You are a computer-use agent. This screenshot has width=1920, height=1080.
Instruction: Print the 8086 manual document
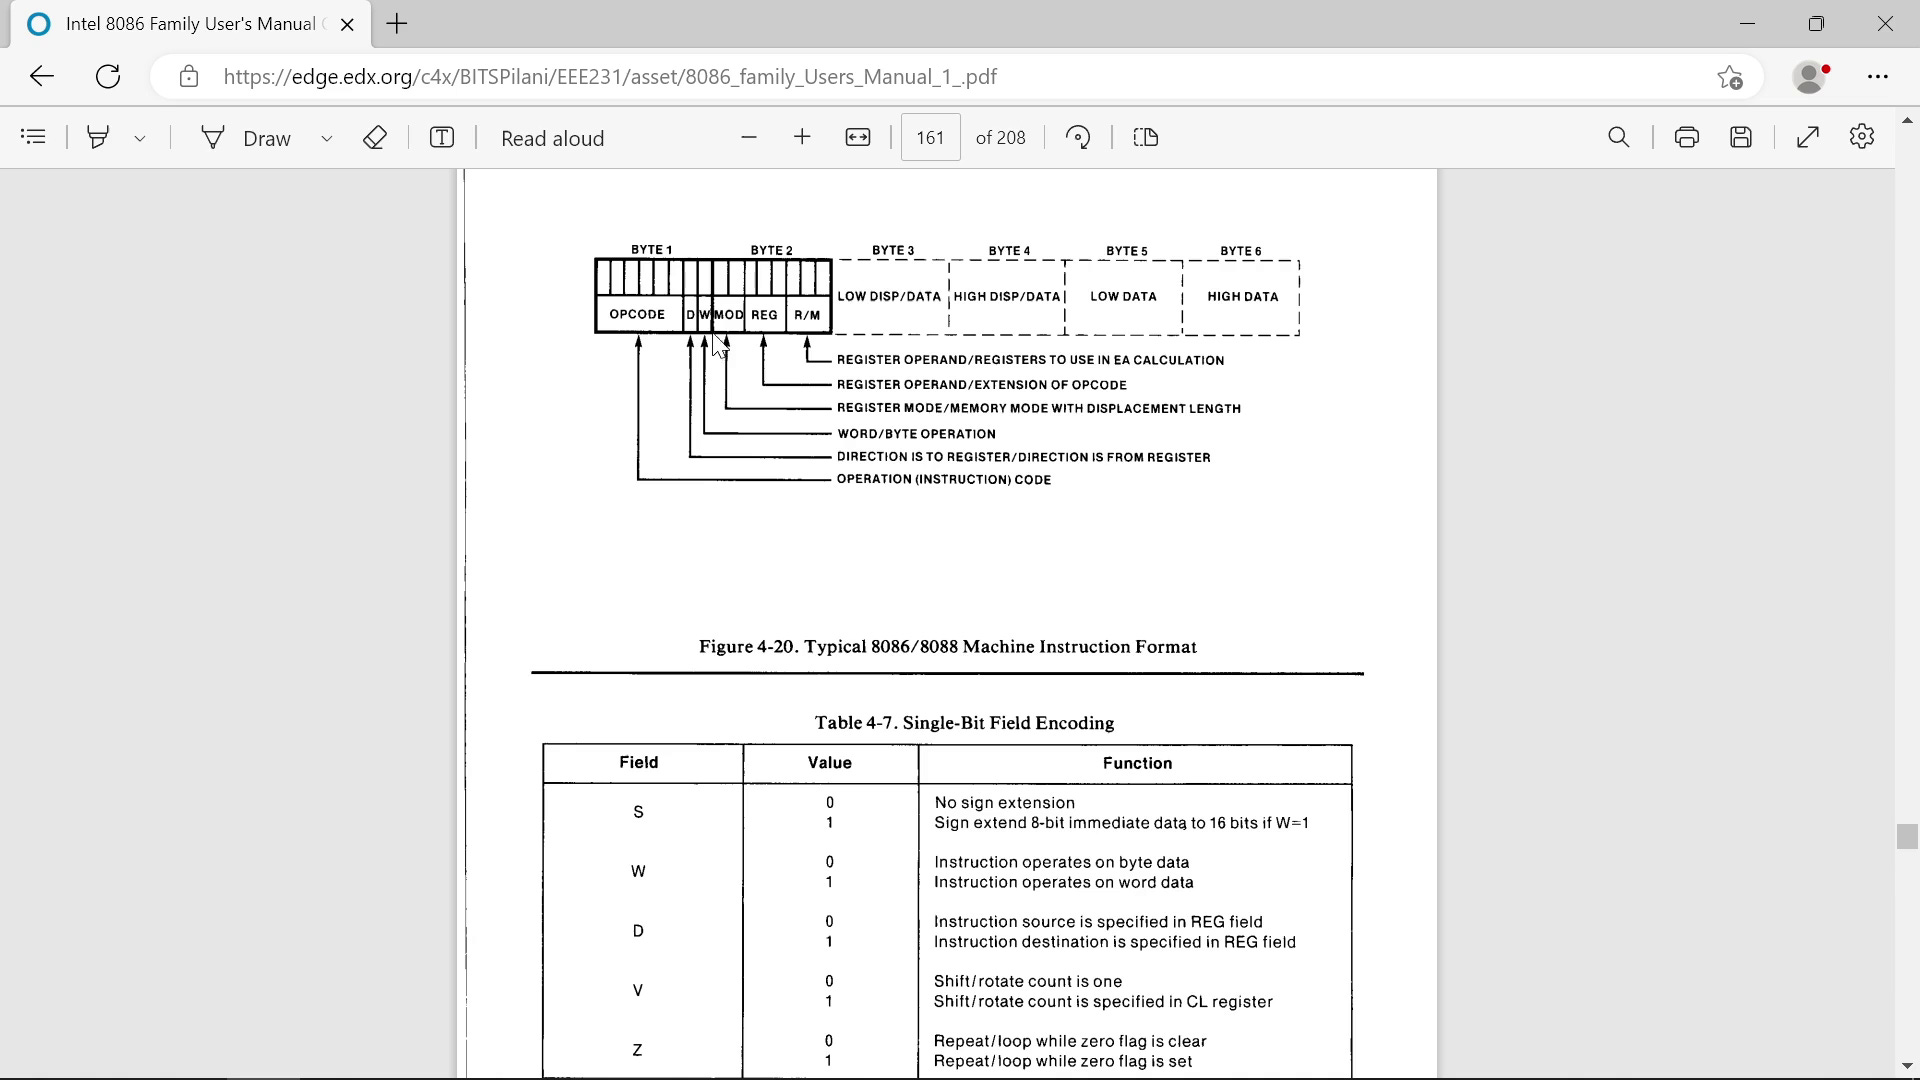1686,137
